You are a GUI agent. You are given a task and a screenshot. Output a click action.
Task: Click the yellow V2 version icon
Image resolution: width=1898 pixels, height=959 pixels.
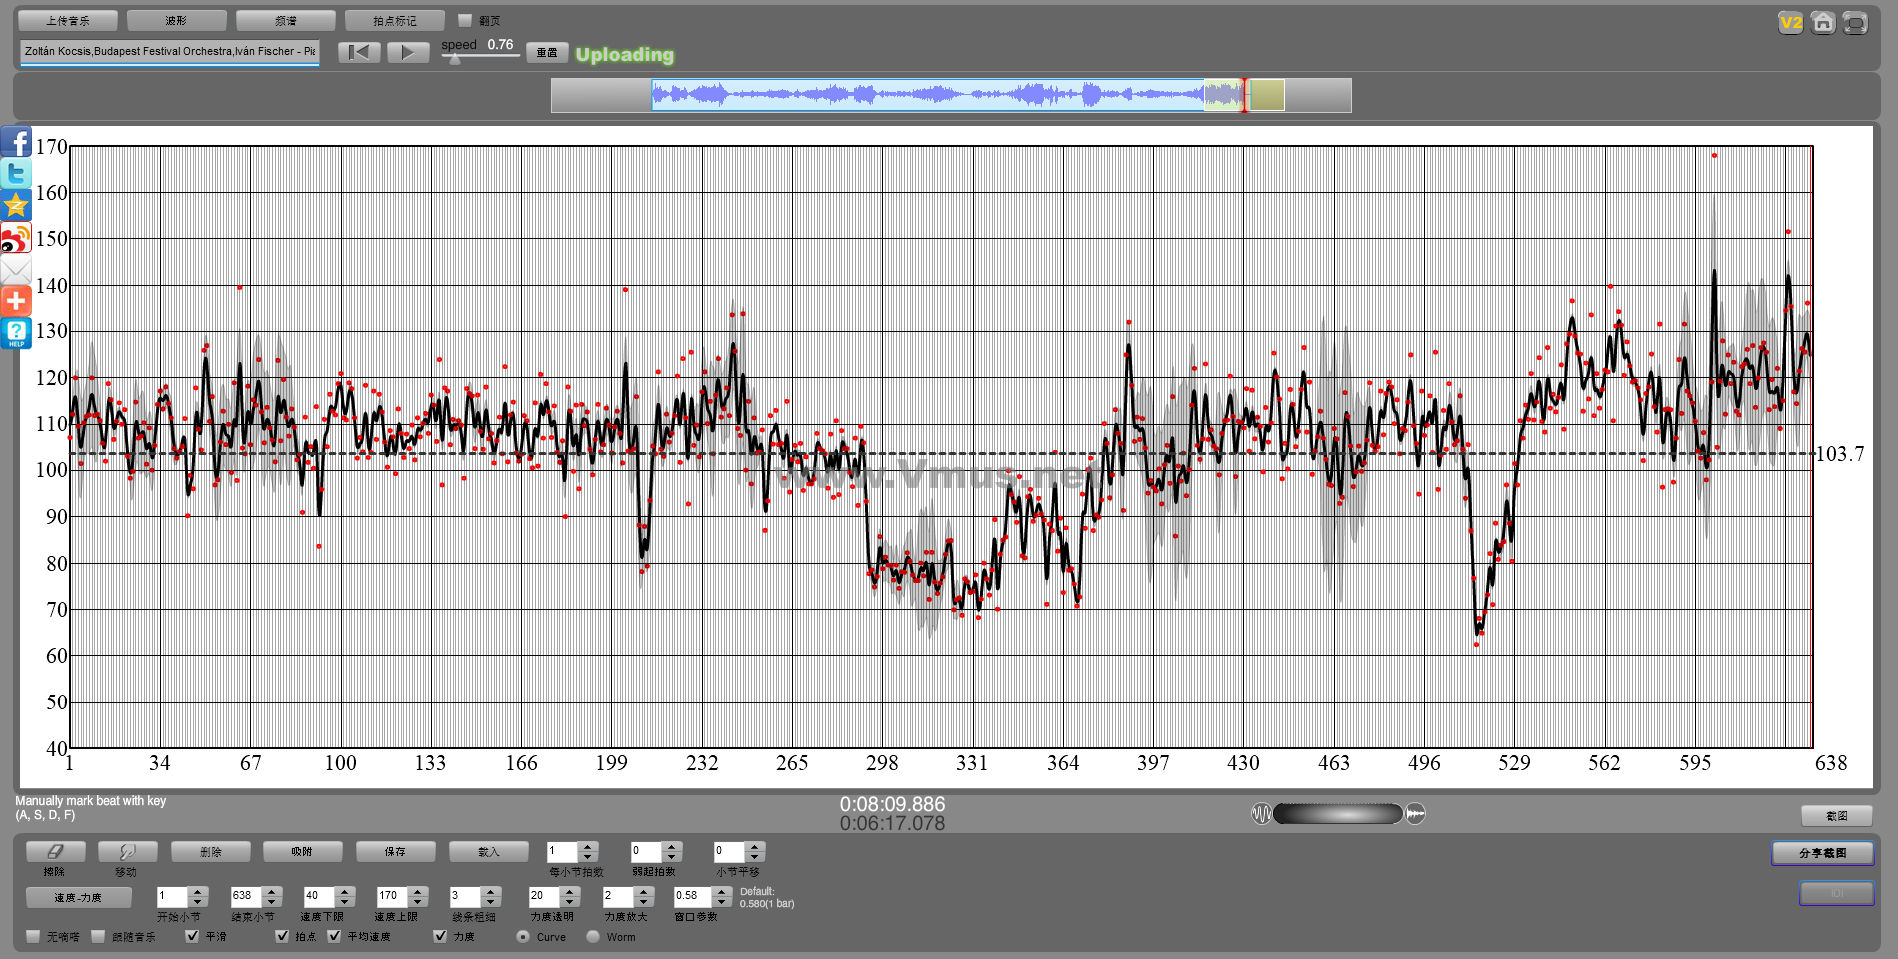(1790, 22)
